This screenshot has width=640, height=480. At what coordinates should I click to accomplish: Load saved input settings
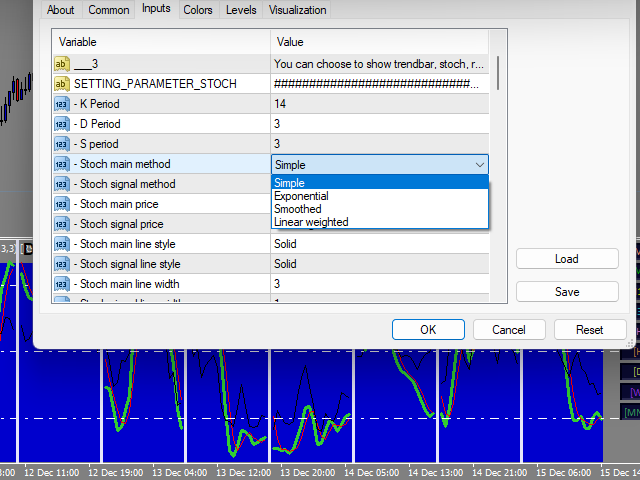point(567,259)
